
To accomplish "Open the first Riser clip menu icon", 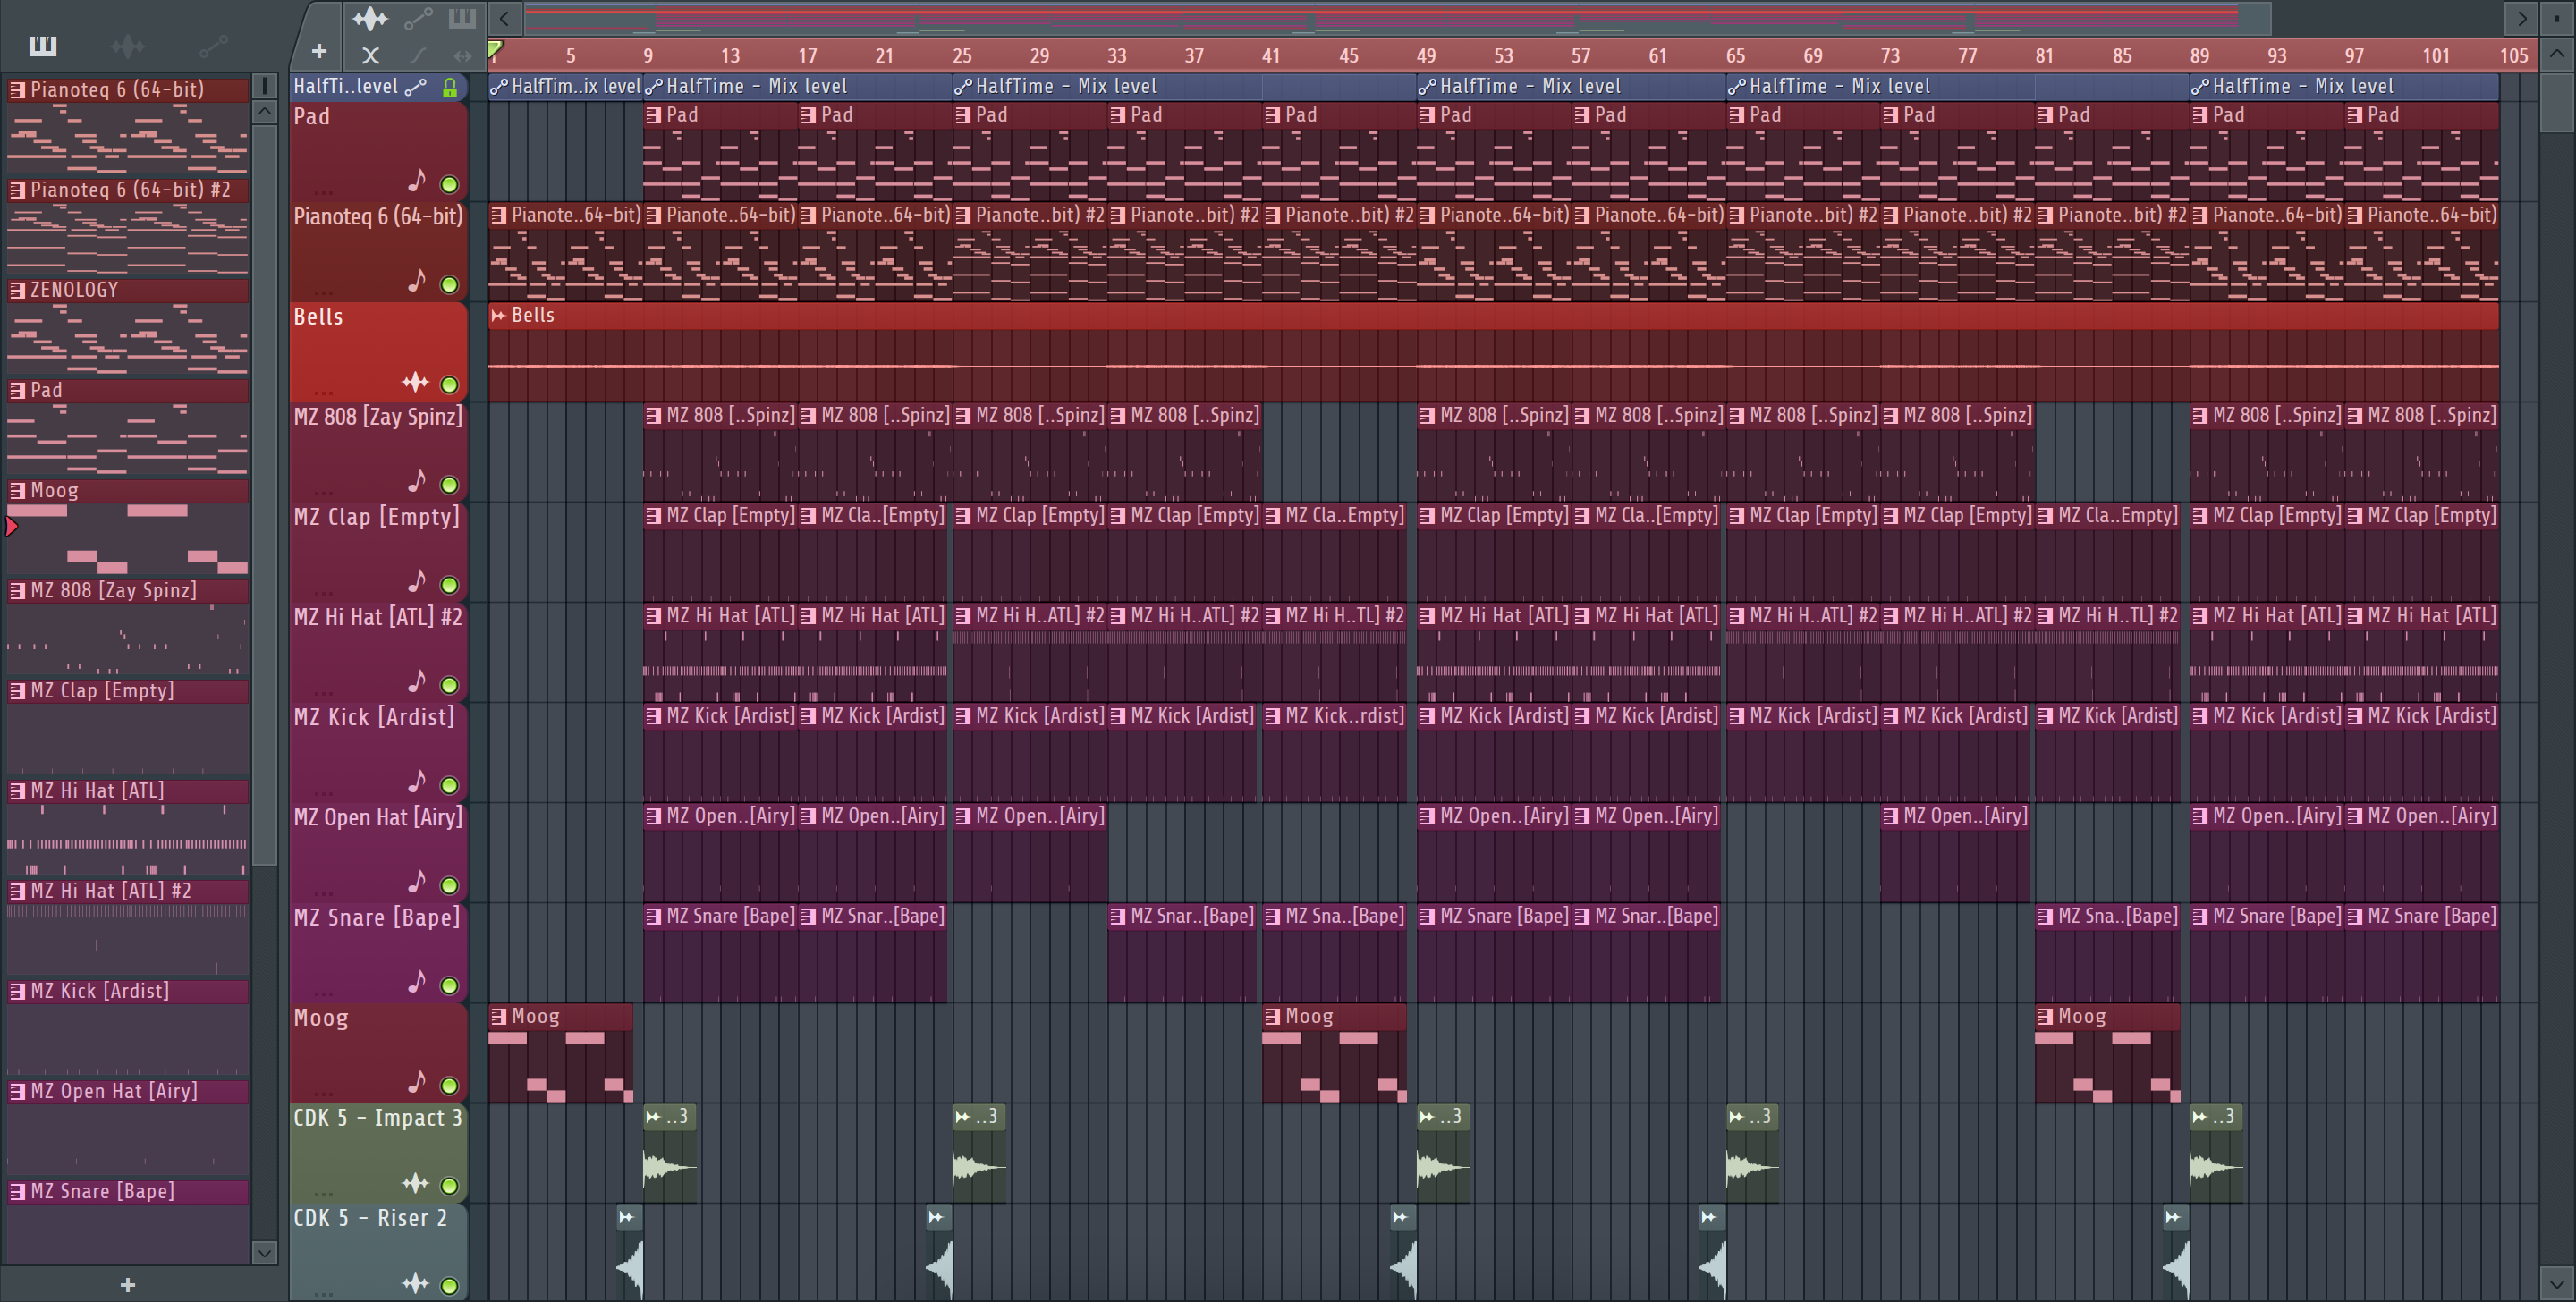I will (x=626, y=1216).
